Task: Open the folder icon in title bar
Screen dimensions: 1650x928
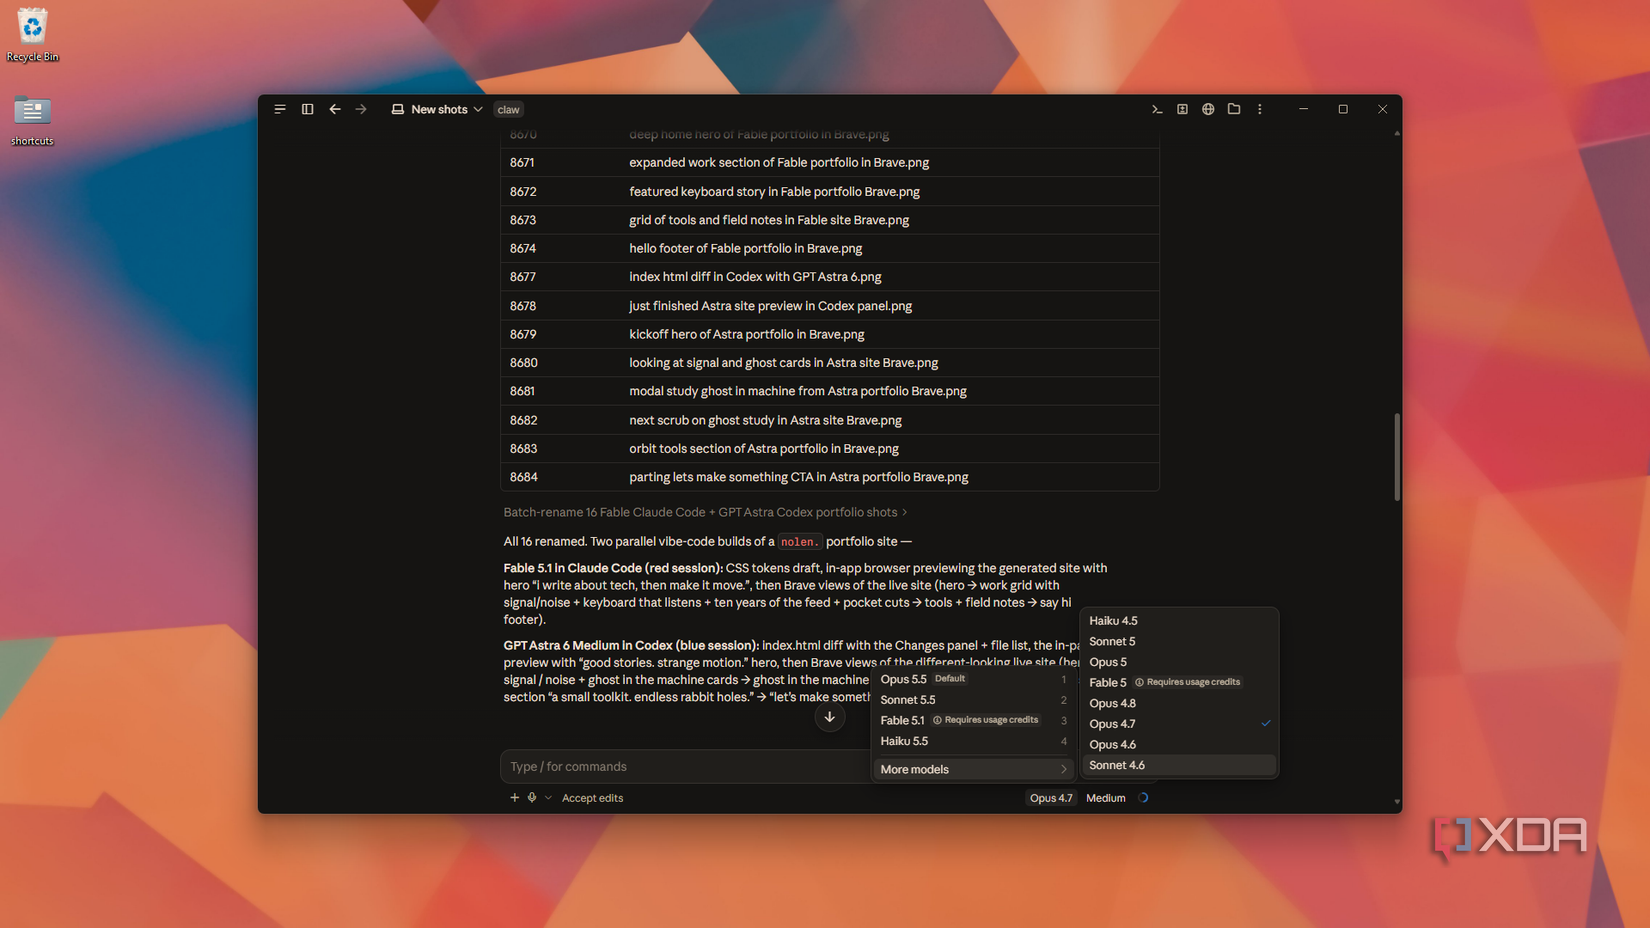Action: point(1234,109)
